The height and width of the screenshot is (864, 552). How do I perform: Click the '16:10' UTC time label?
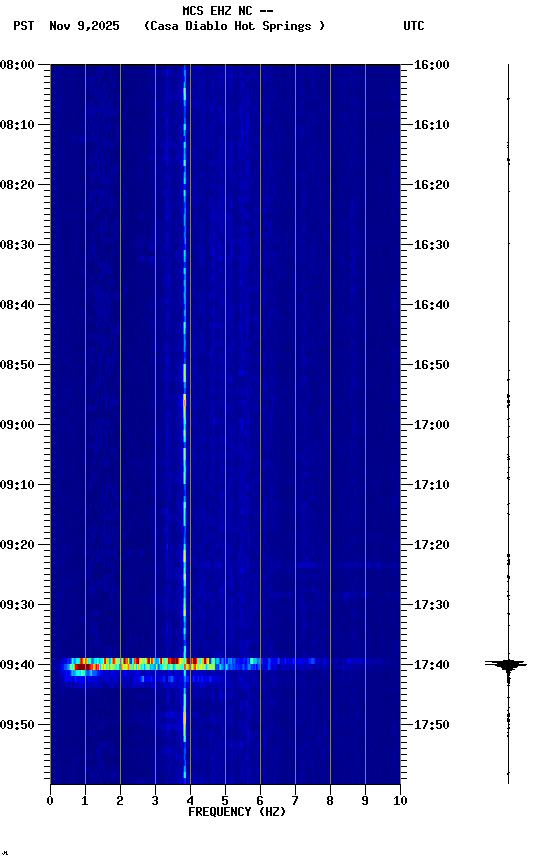[432, 125]
